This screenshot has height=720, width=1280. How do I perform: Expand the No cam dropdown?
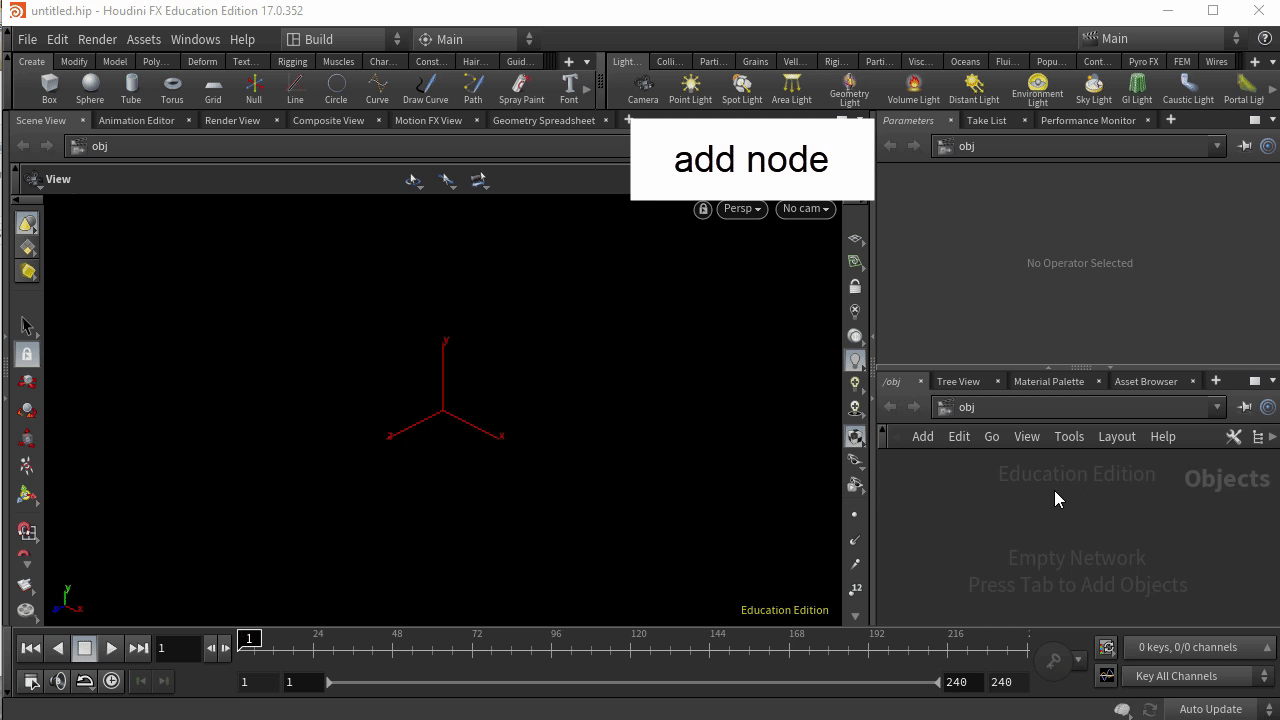tap(805, 209)
